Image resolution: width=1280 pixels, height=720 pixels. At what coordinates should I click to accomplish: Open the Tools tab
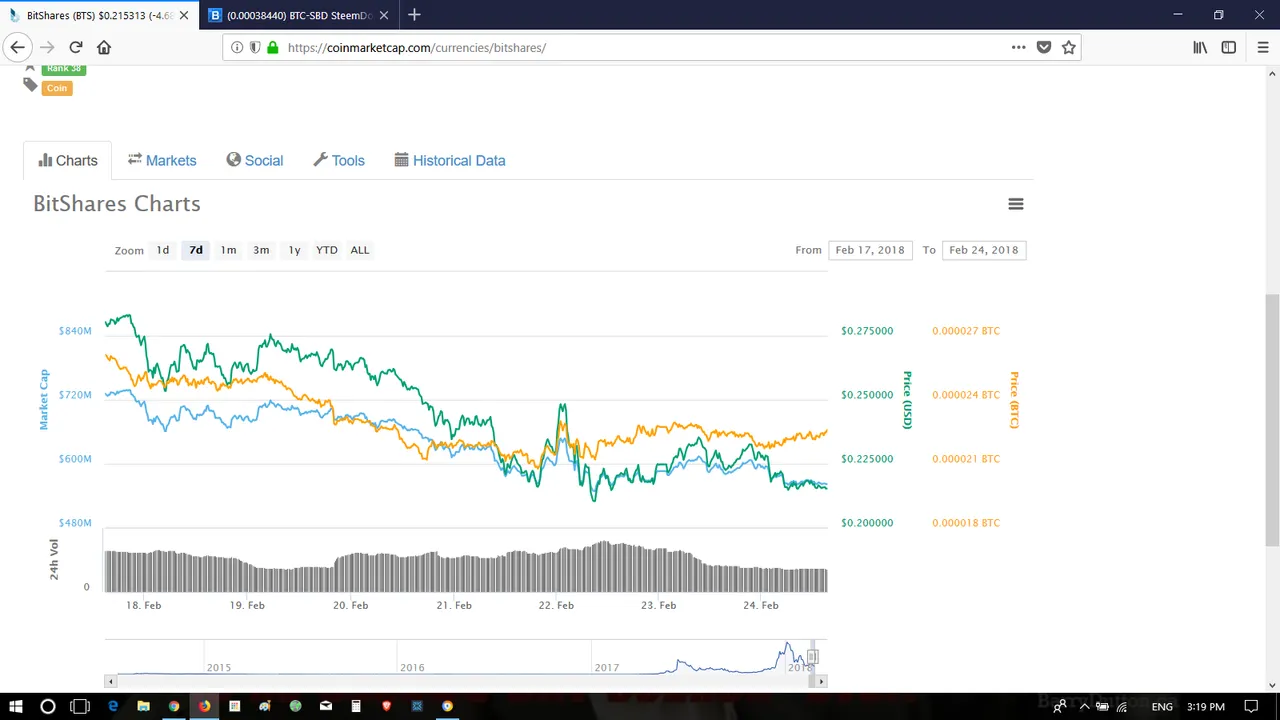(x=339, y=160)
